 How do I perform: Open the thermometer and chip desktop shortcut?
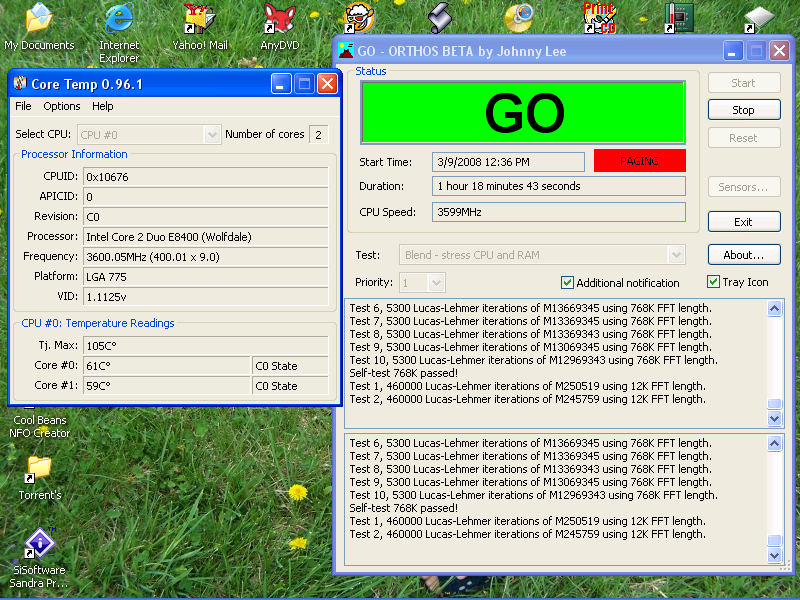point(679,17)
